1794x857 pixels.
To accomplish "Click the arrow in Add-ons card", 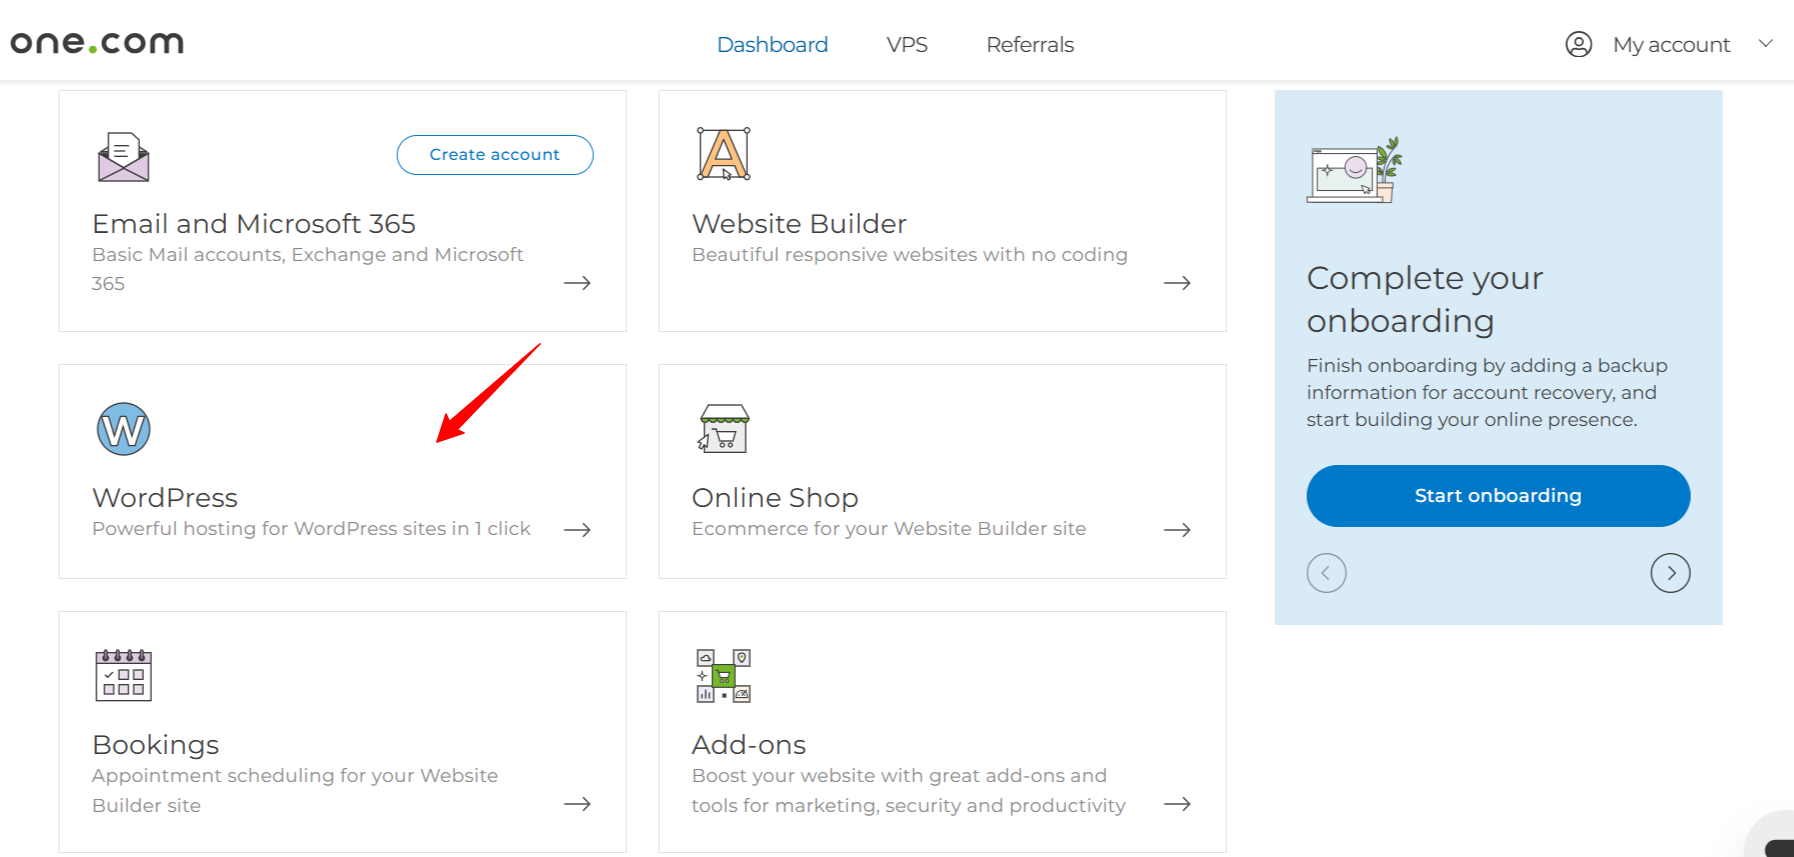I will pos(1177,804).
